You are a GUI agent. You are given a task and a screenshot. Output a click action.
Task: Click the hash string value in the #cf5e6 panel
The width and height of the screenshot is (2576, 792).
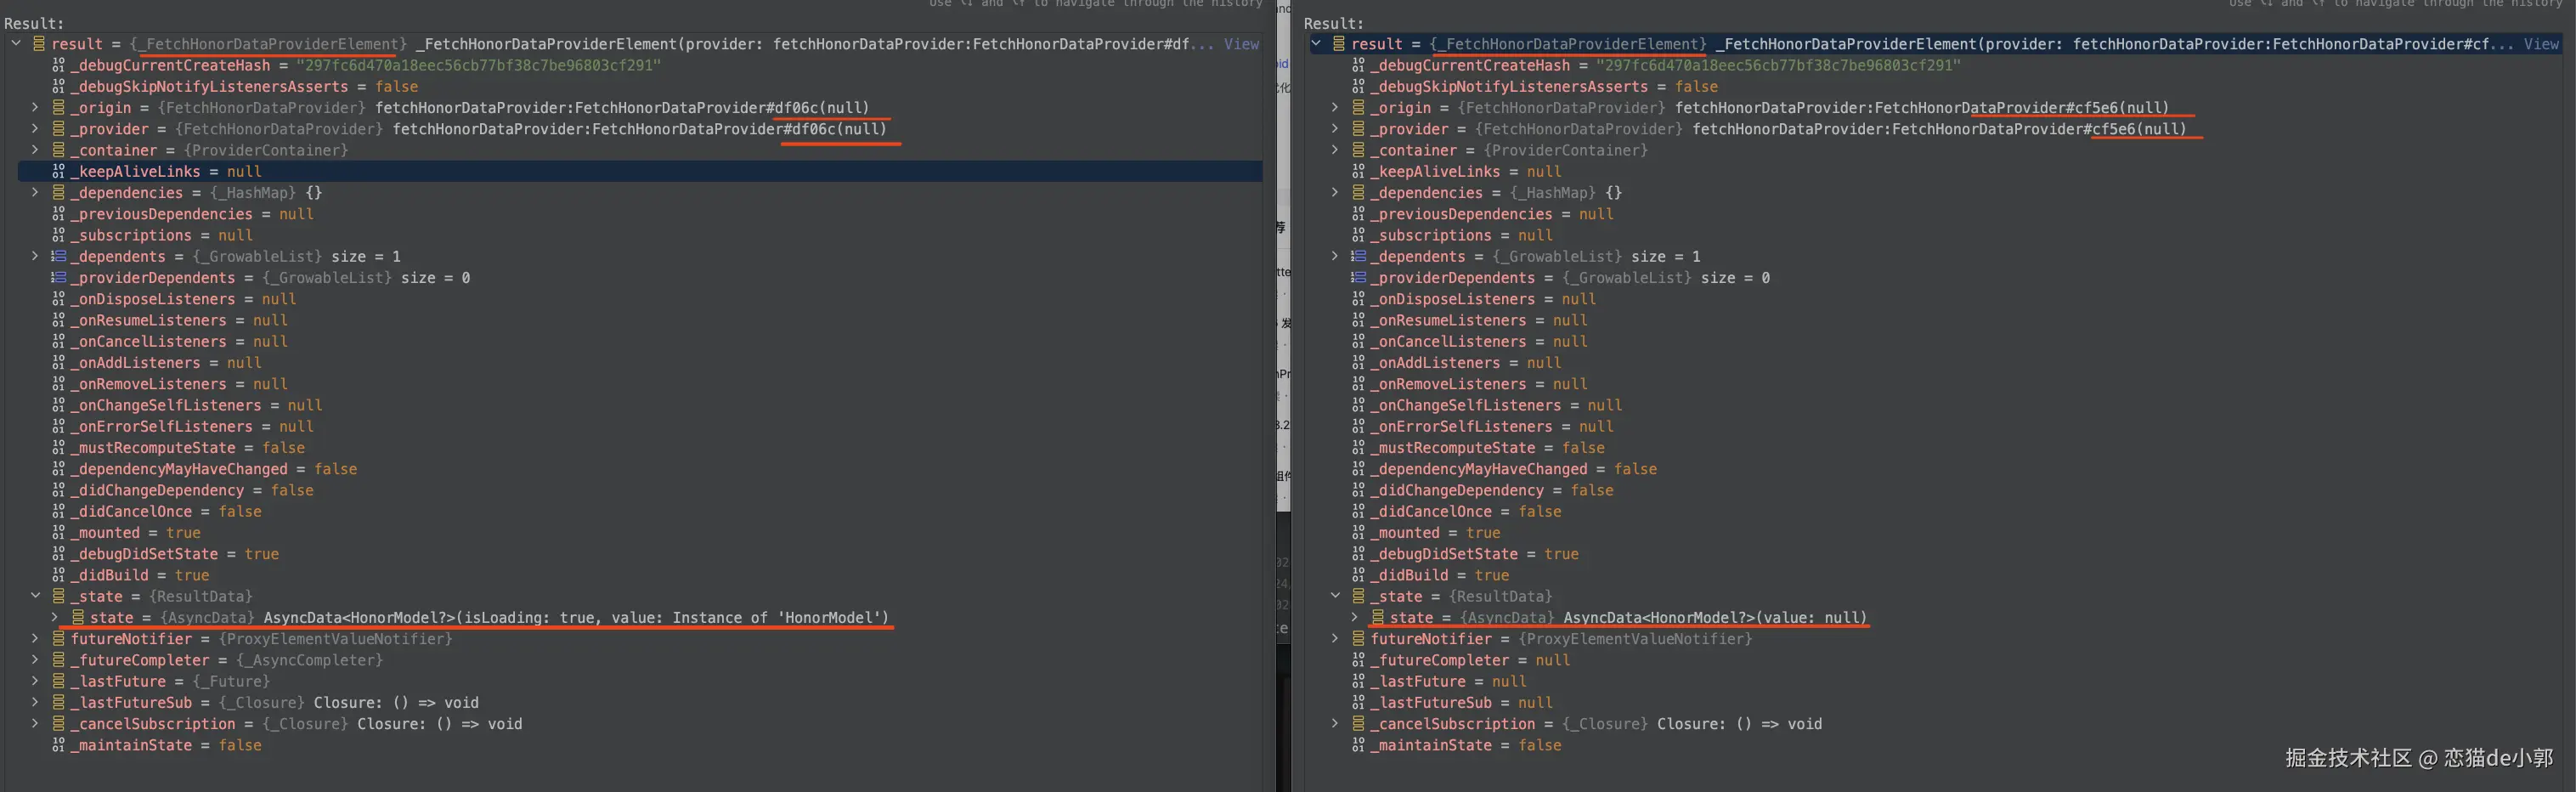(1778, 66)
